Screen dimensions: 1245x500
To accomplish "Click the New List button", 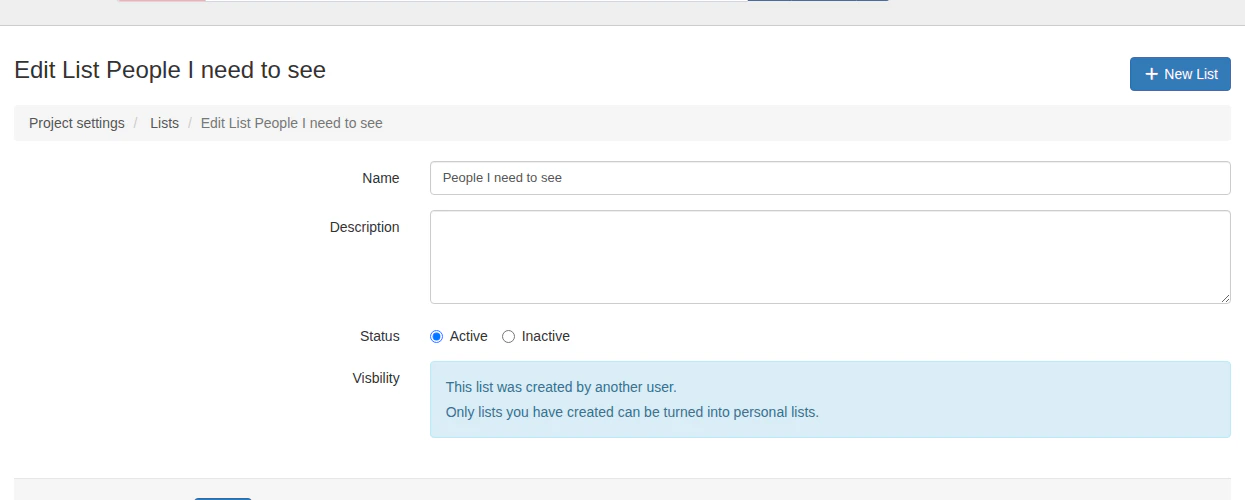I will pos(1180,74).
